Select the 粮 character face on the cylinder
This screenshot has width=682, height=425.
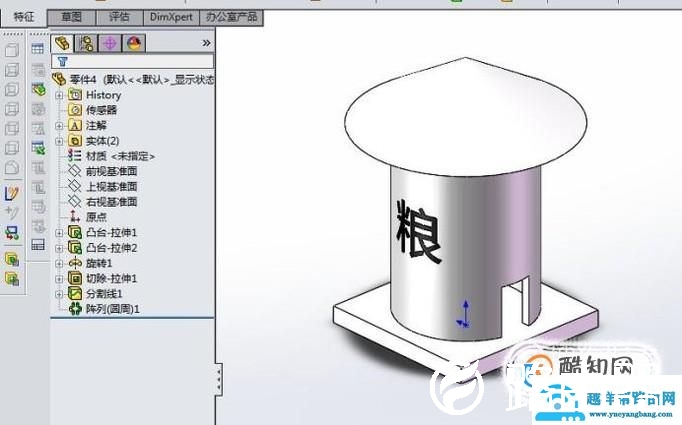click(x=419, y=231)
